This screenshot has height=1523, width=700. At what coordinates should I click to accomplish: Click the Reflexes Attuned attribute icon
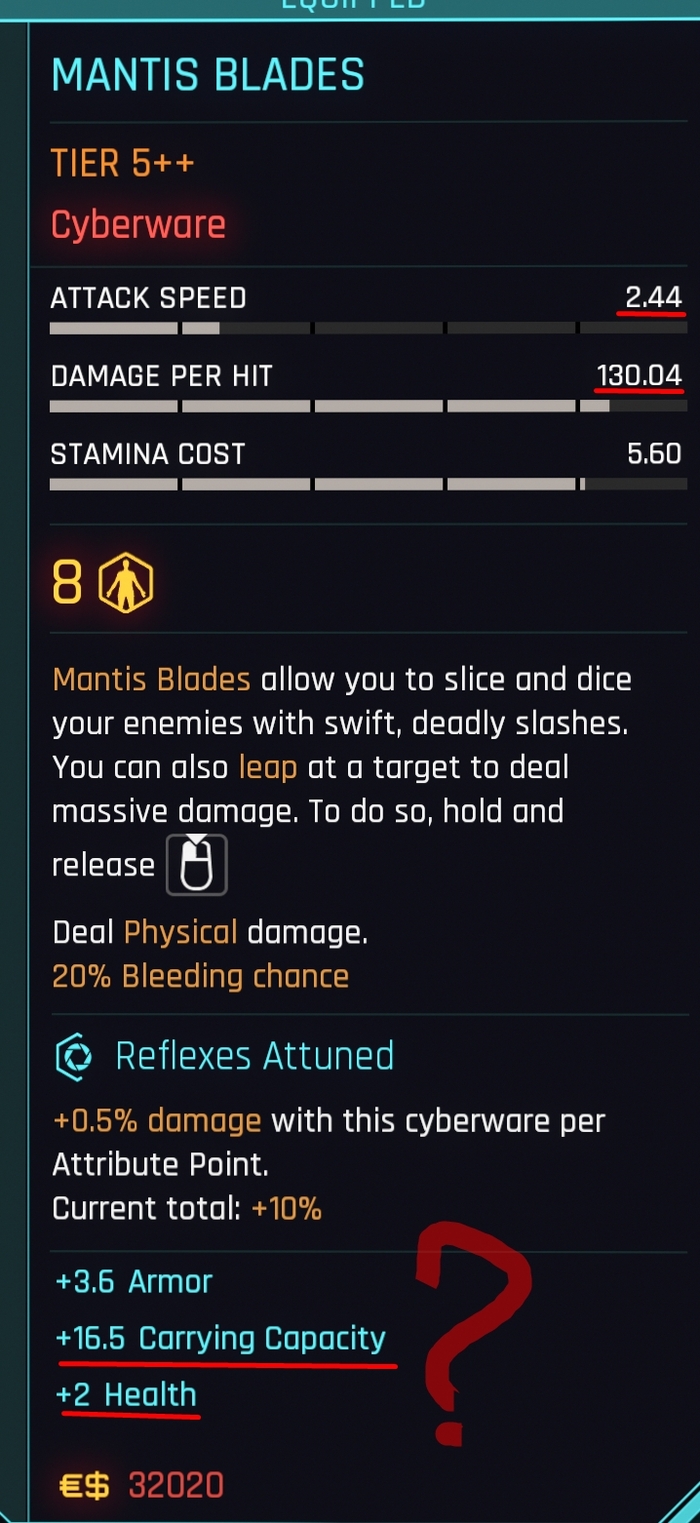(x=73, y=1056)
